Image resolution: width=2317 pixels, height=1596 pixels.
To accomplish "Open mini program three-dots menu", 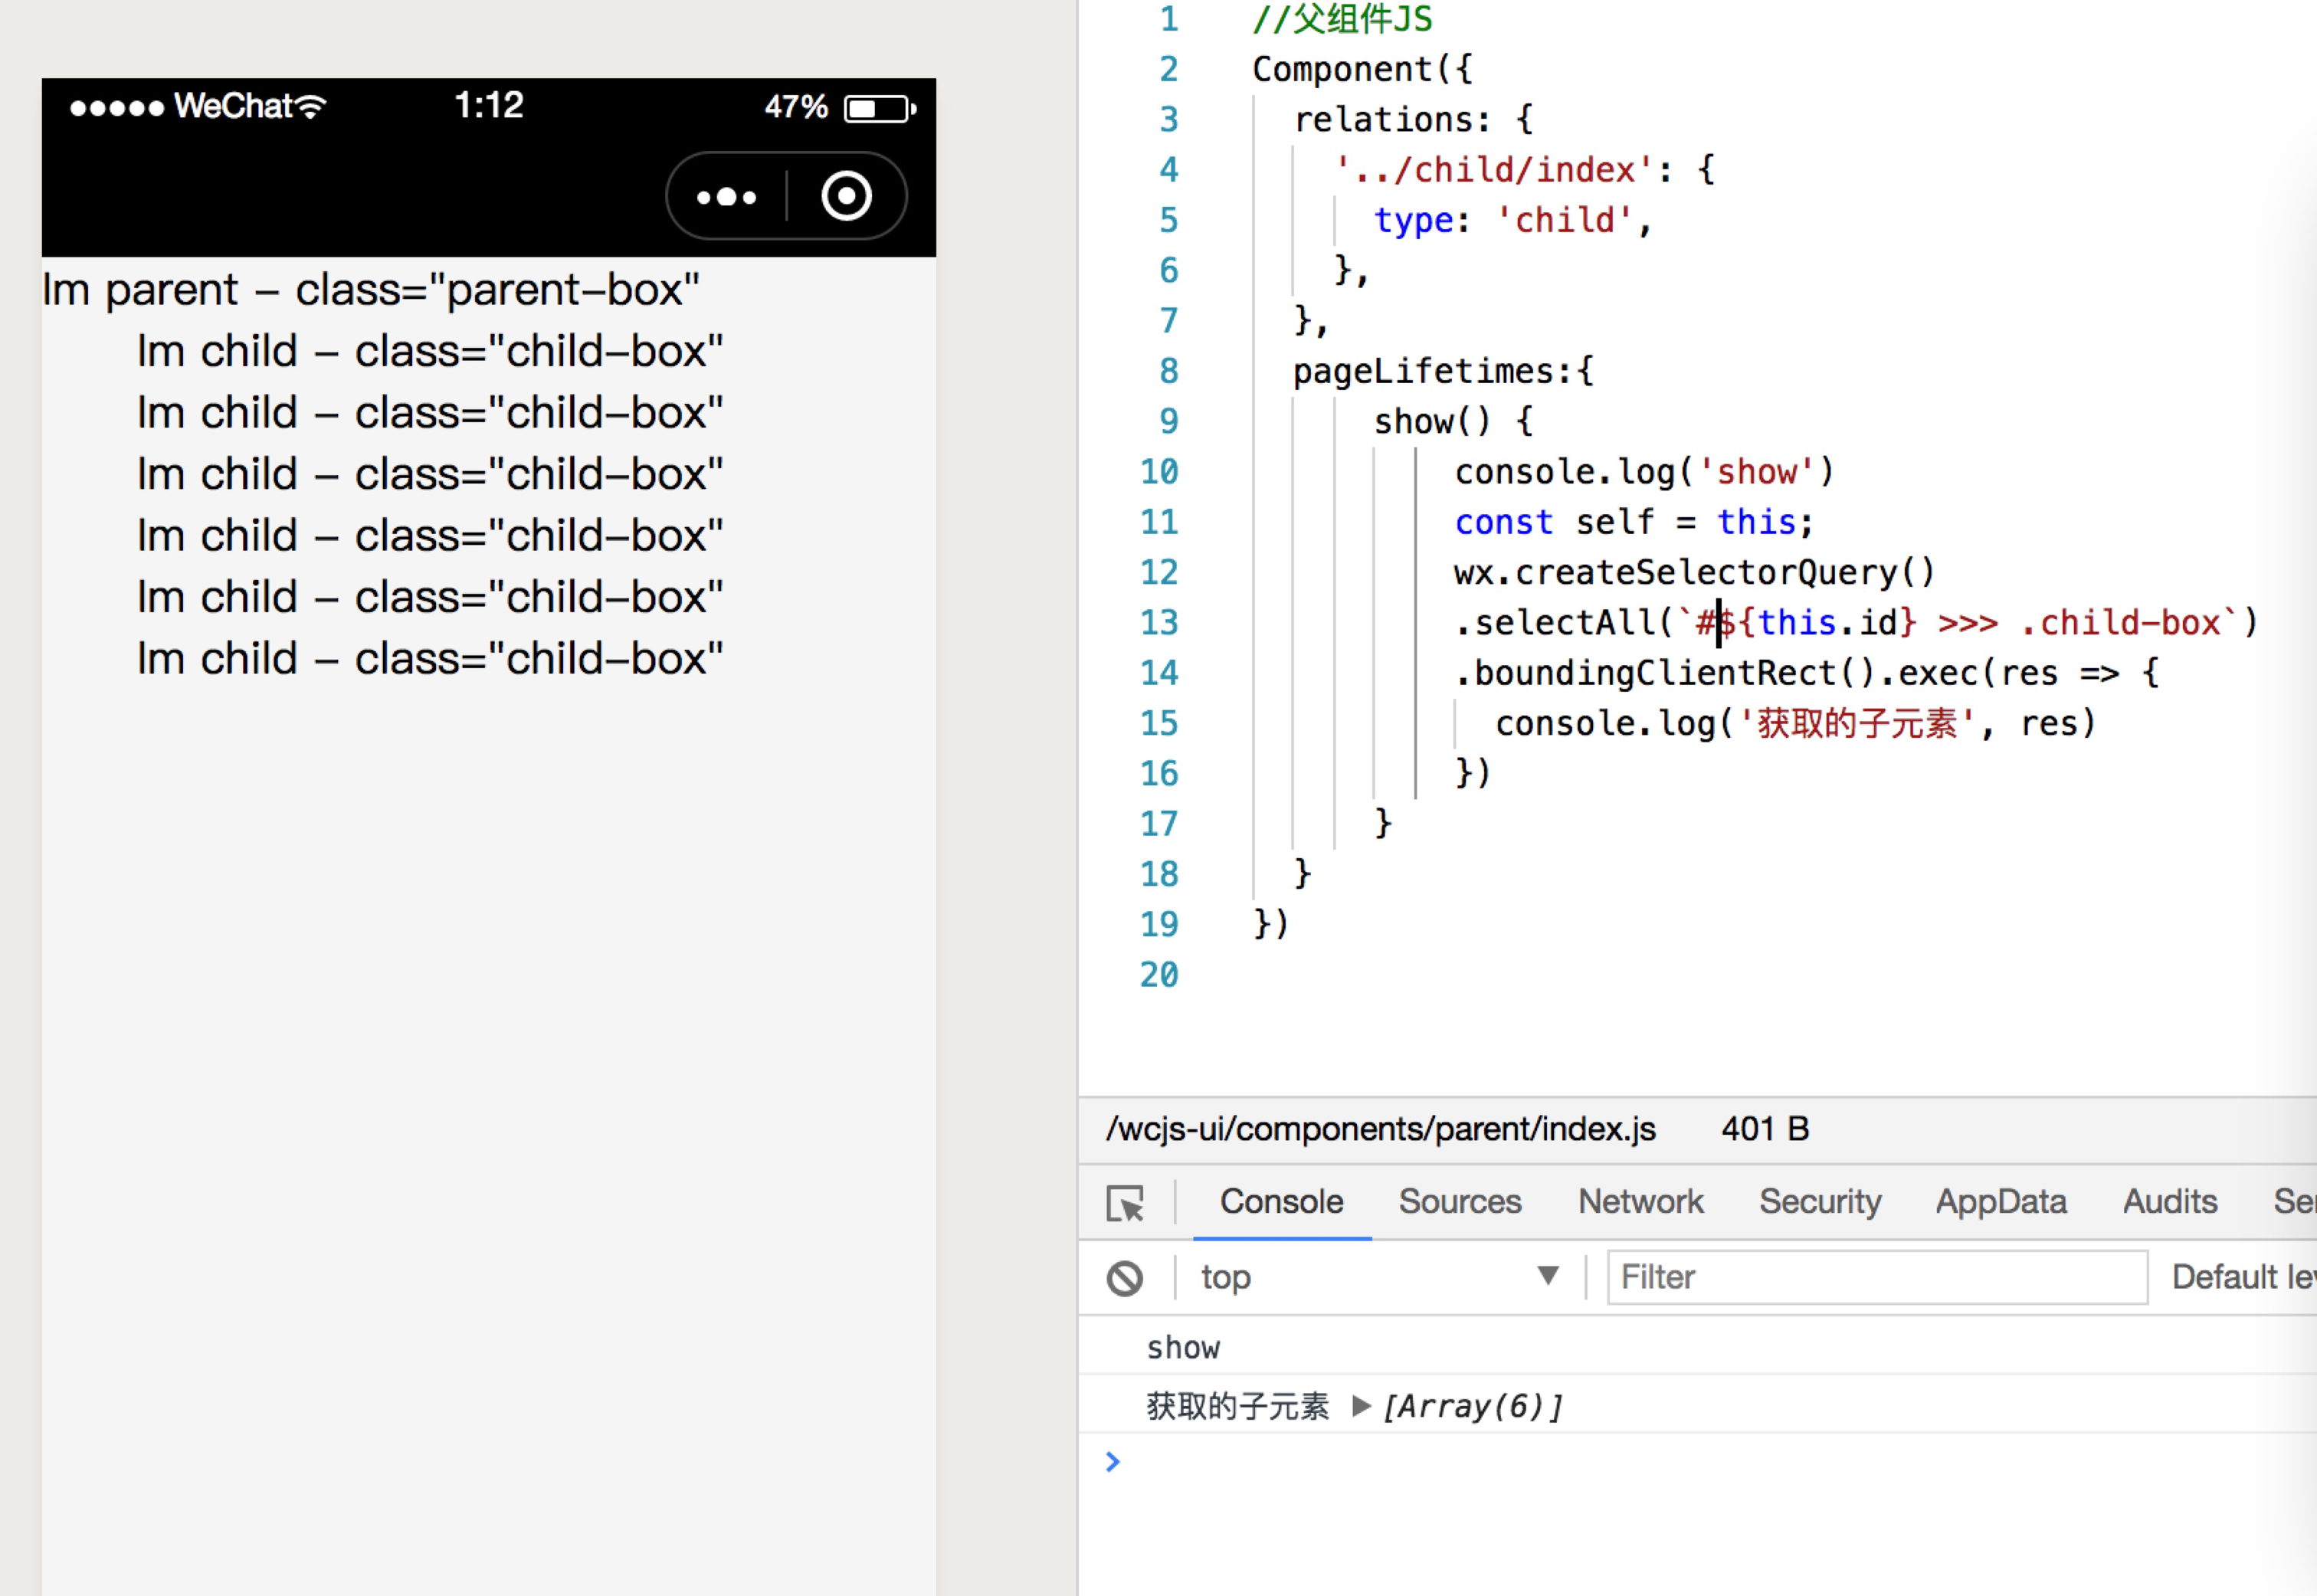I will point(727,197).
